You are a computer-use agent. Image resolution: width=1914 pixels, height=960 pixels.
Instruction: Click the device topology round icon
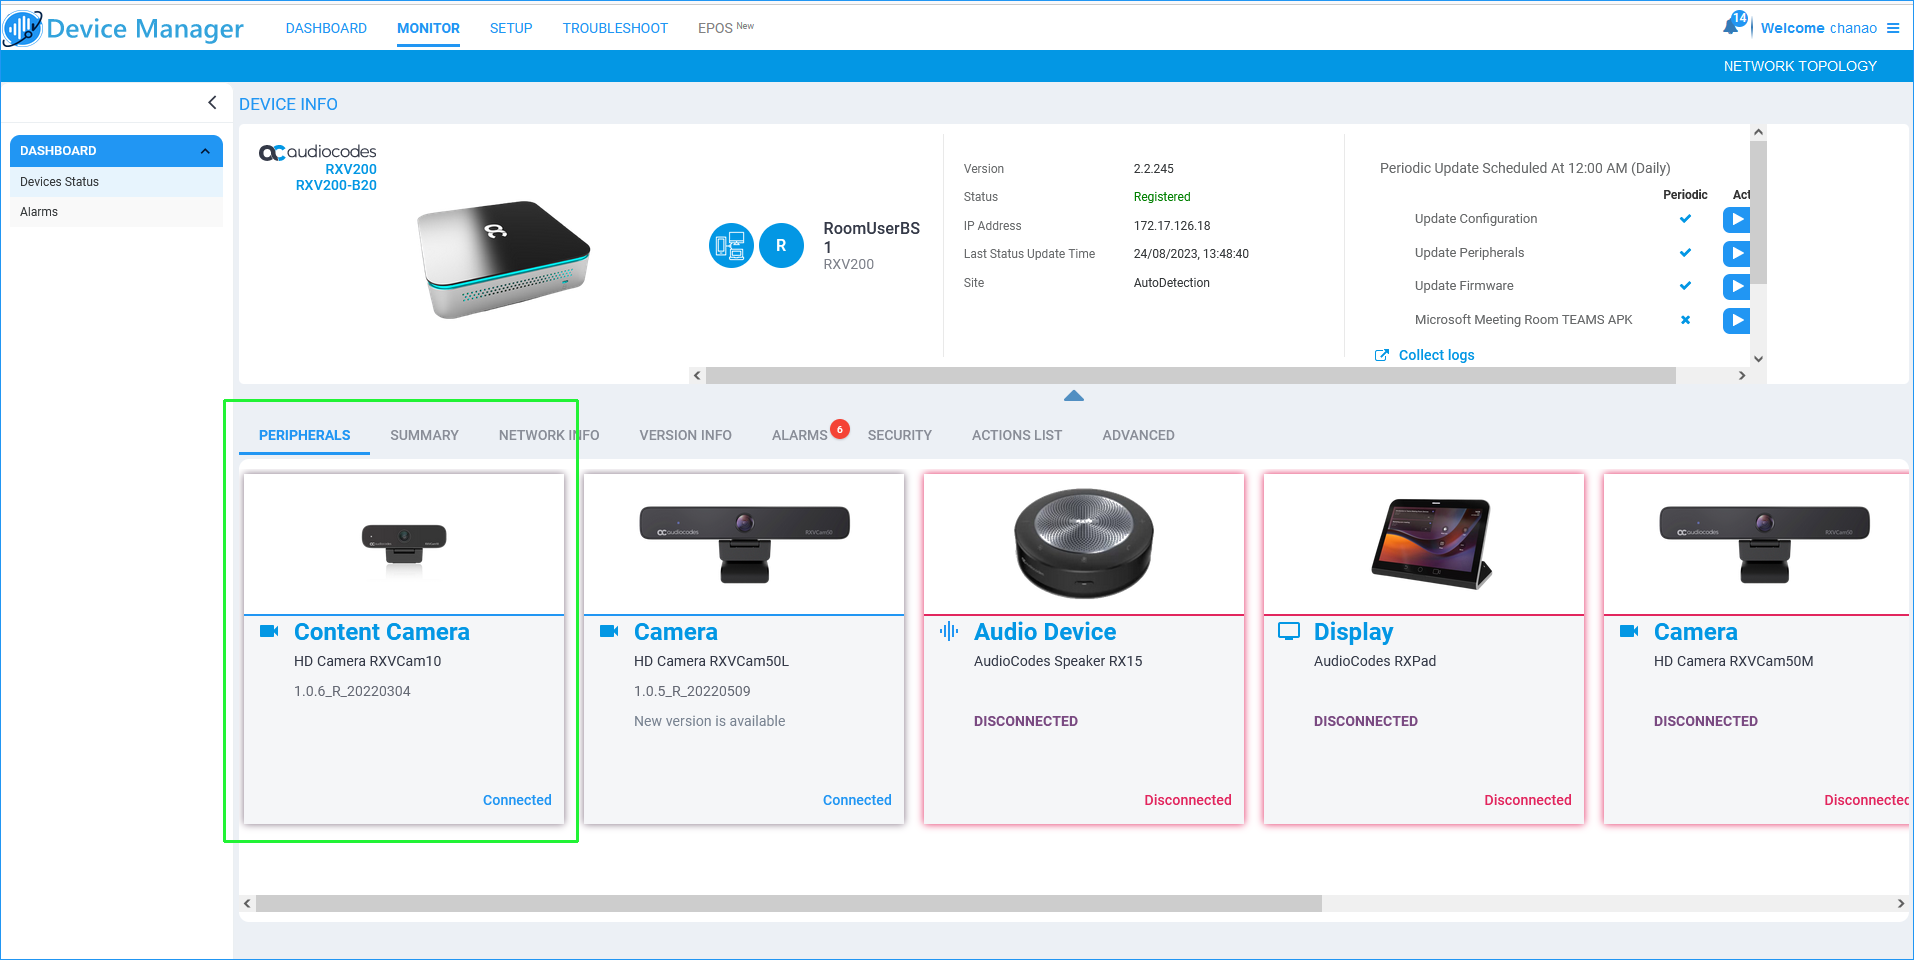731,245
